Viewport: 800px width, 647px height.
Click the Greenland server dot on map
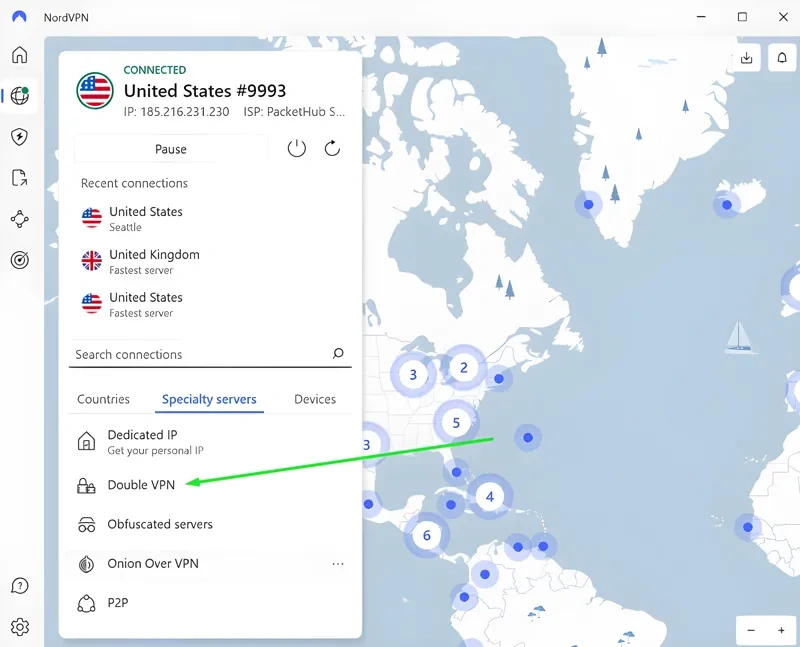pos(588,204)
